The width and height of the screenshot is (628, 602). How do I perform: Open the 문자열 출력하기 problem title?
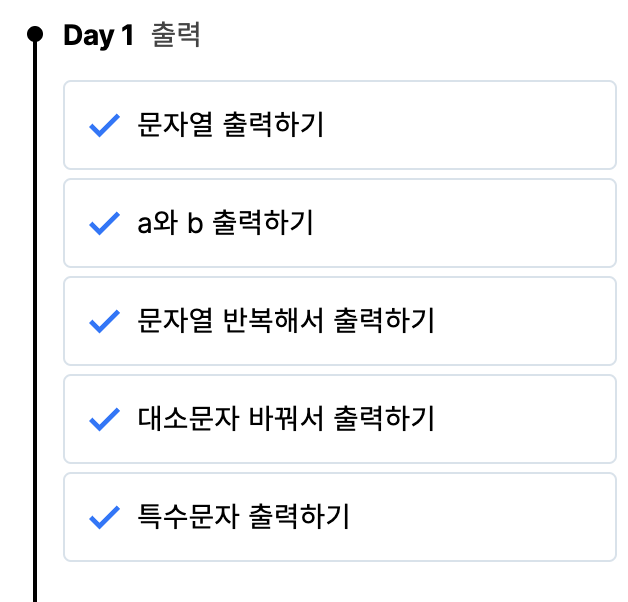tap(230, 126)
